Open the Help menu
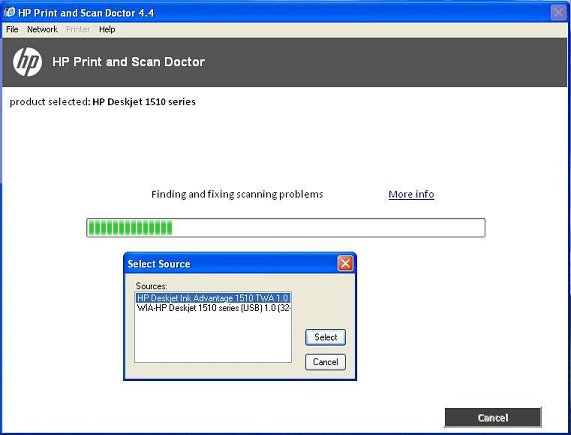The width and height of the screenshot is (571, 435). [107, 29]
